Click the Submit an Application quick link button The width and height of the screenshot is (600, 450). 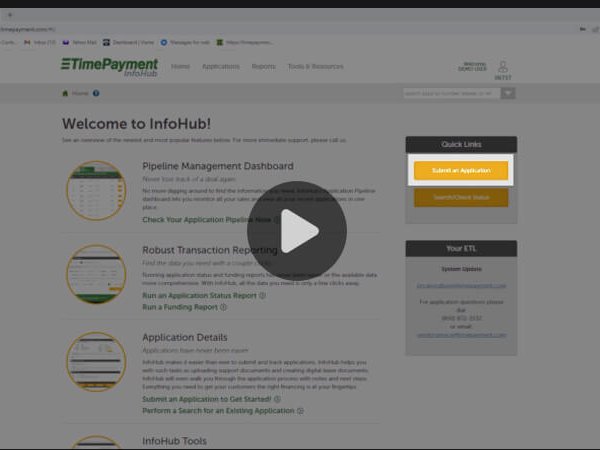coord(461,170)
